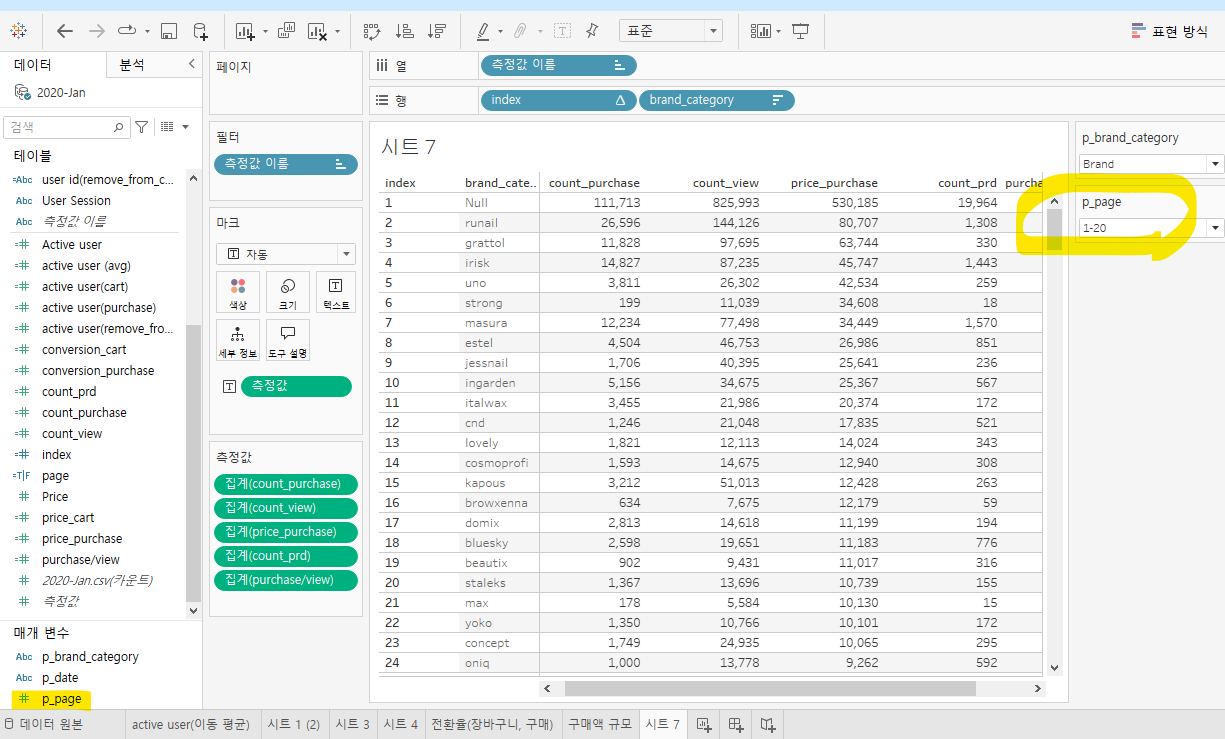Open sheet tab 시트 1 (2)
This screenshot has height=739, width=1225.
tap(293, 725)
